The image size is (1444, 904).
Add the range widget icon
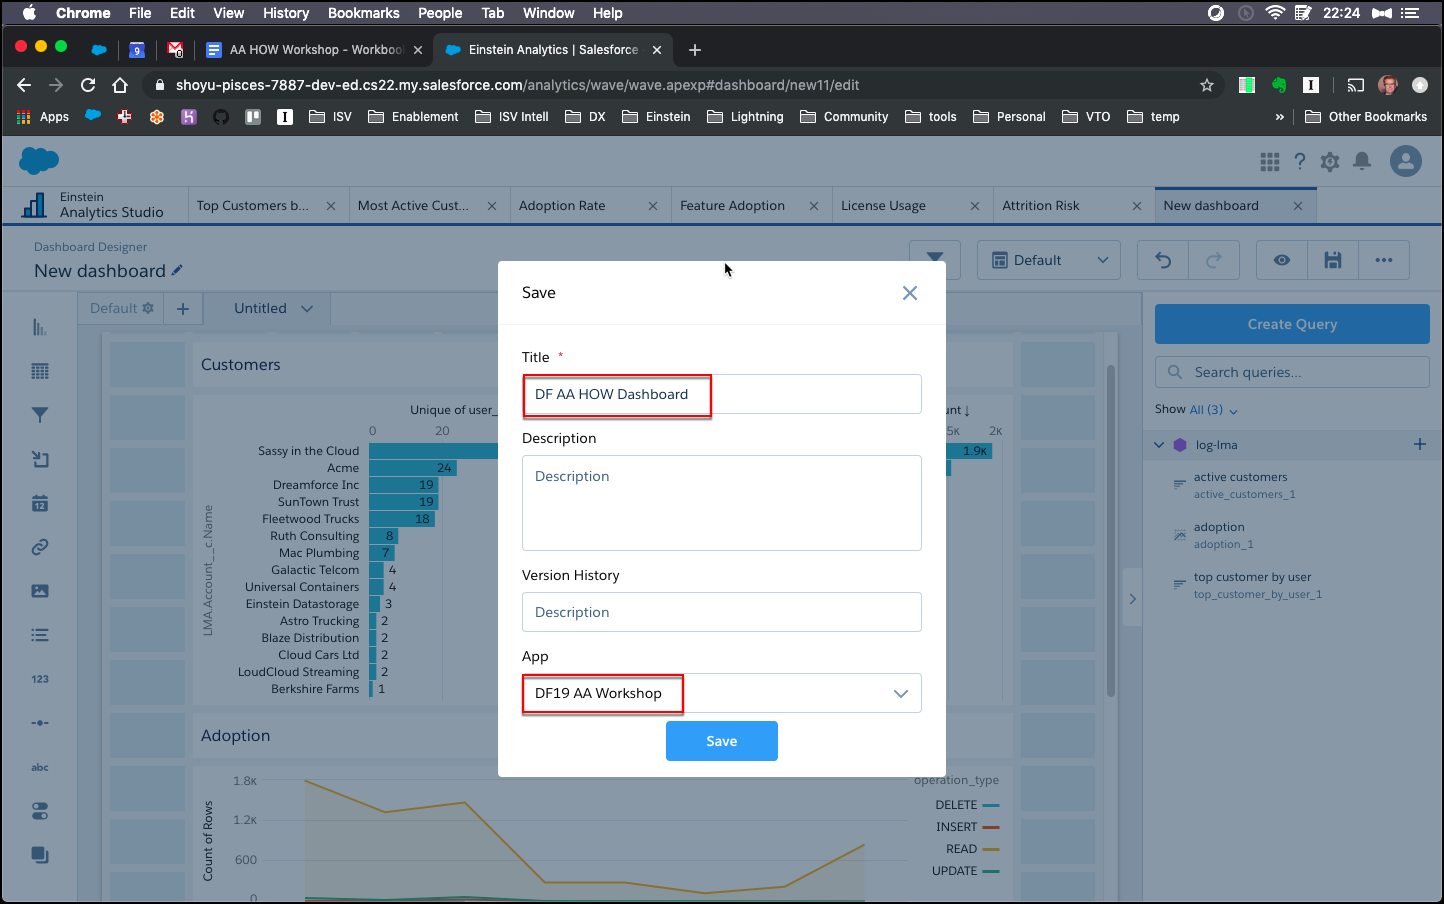point(40,723)
